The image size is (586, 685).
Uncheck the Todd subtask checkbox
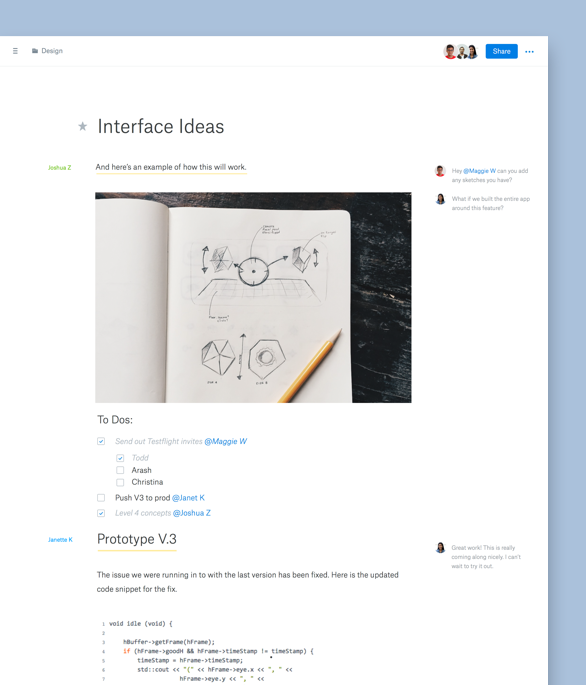tap(120, 458)
